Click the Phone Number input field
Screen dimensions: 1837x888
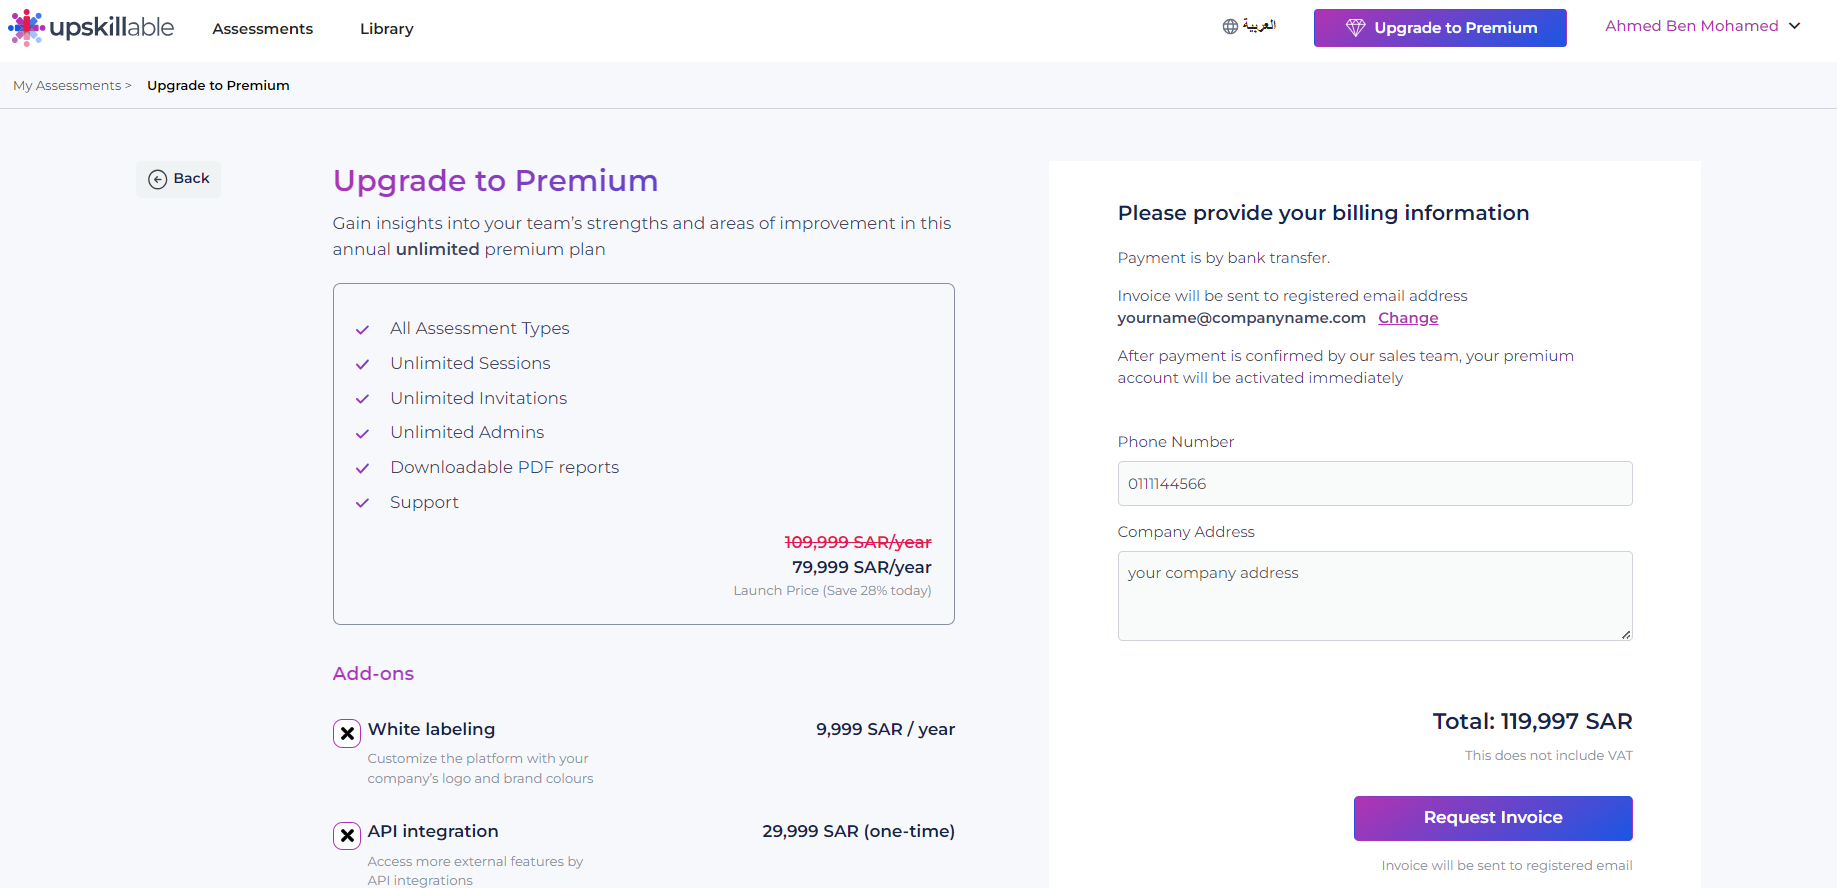coord(1375,484)
